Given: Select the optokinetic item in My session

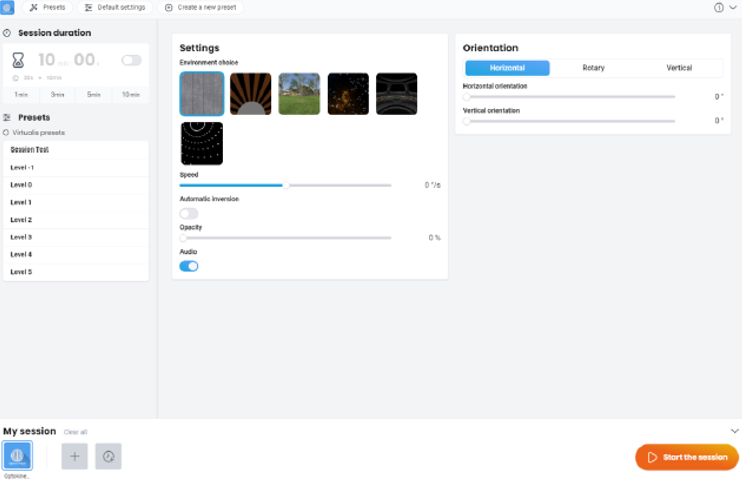Looking at the screenshot, I should click(x=17, y=456).
